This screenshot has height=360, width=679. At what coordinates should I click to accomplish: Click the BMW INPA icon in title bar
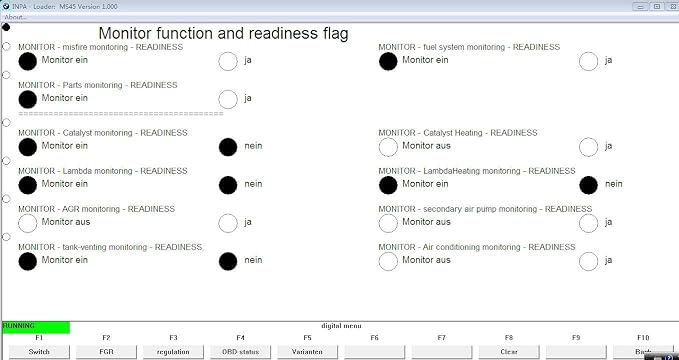6,6
